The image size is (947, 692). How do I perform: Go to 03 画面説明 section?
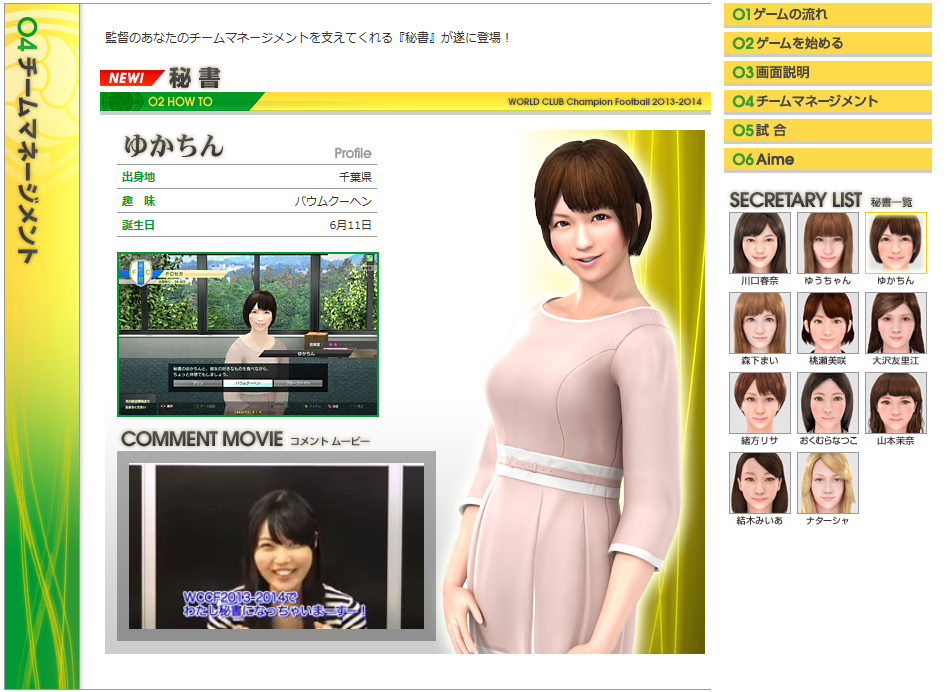(x=827, y=72)
